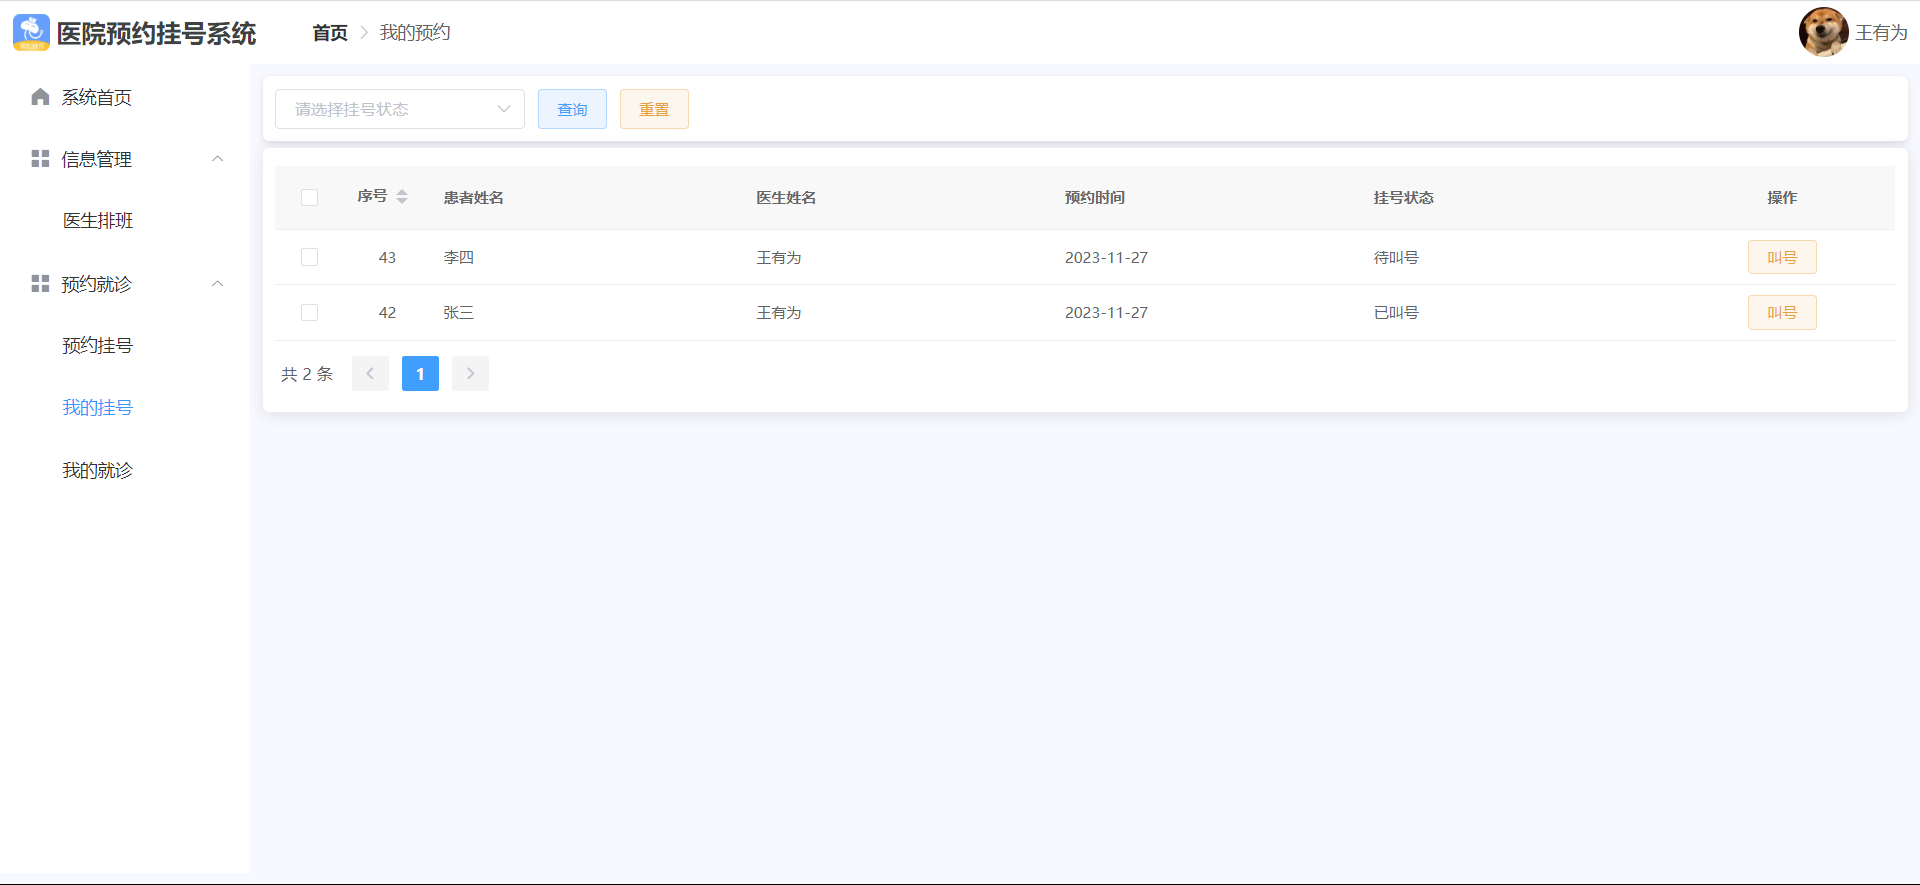Click the 医生姓名 column header
This screenshot has width=1920, height=885.
tap(786, 198)
